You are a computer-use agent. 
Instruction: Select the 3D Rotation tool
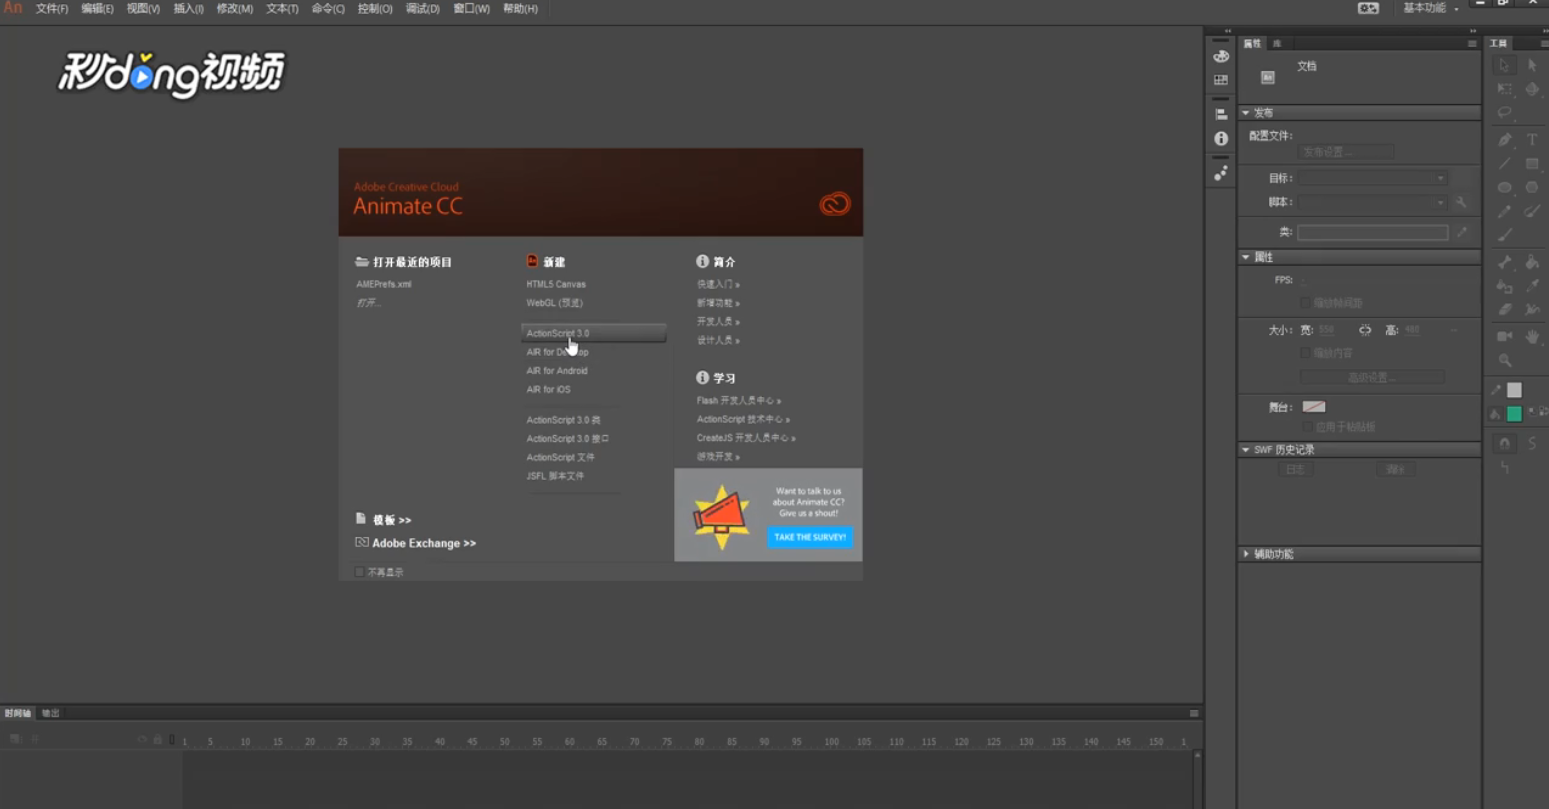(1533, 89)
